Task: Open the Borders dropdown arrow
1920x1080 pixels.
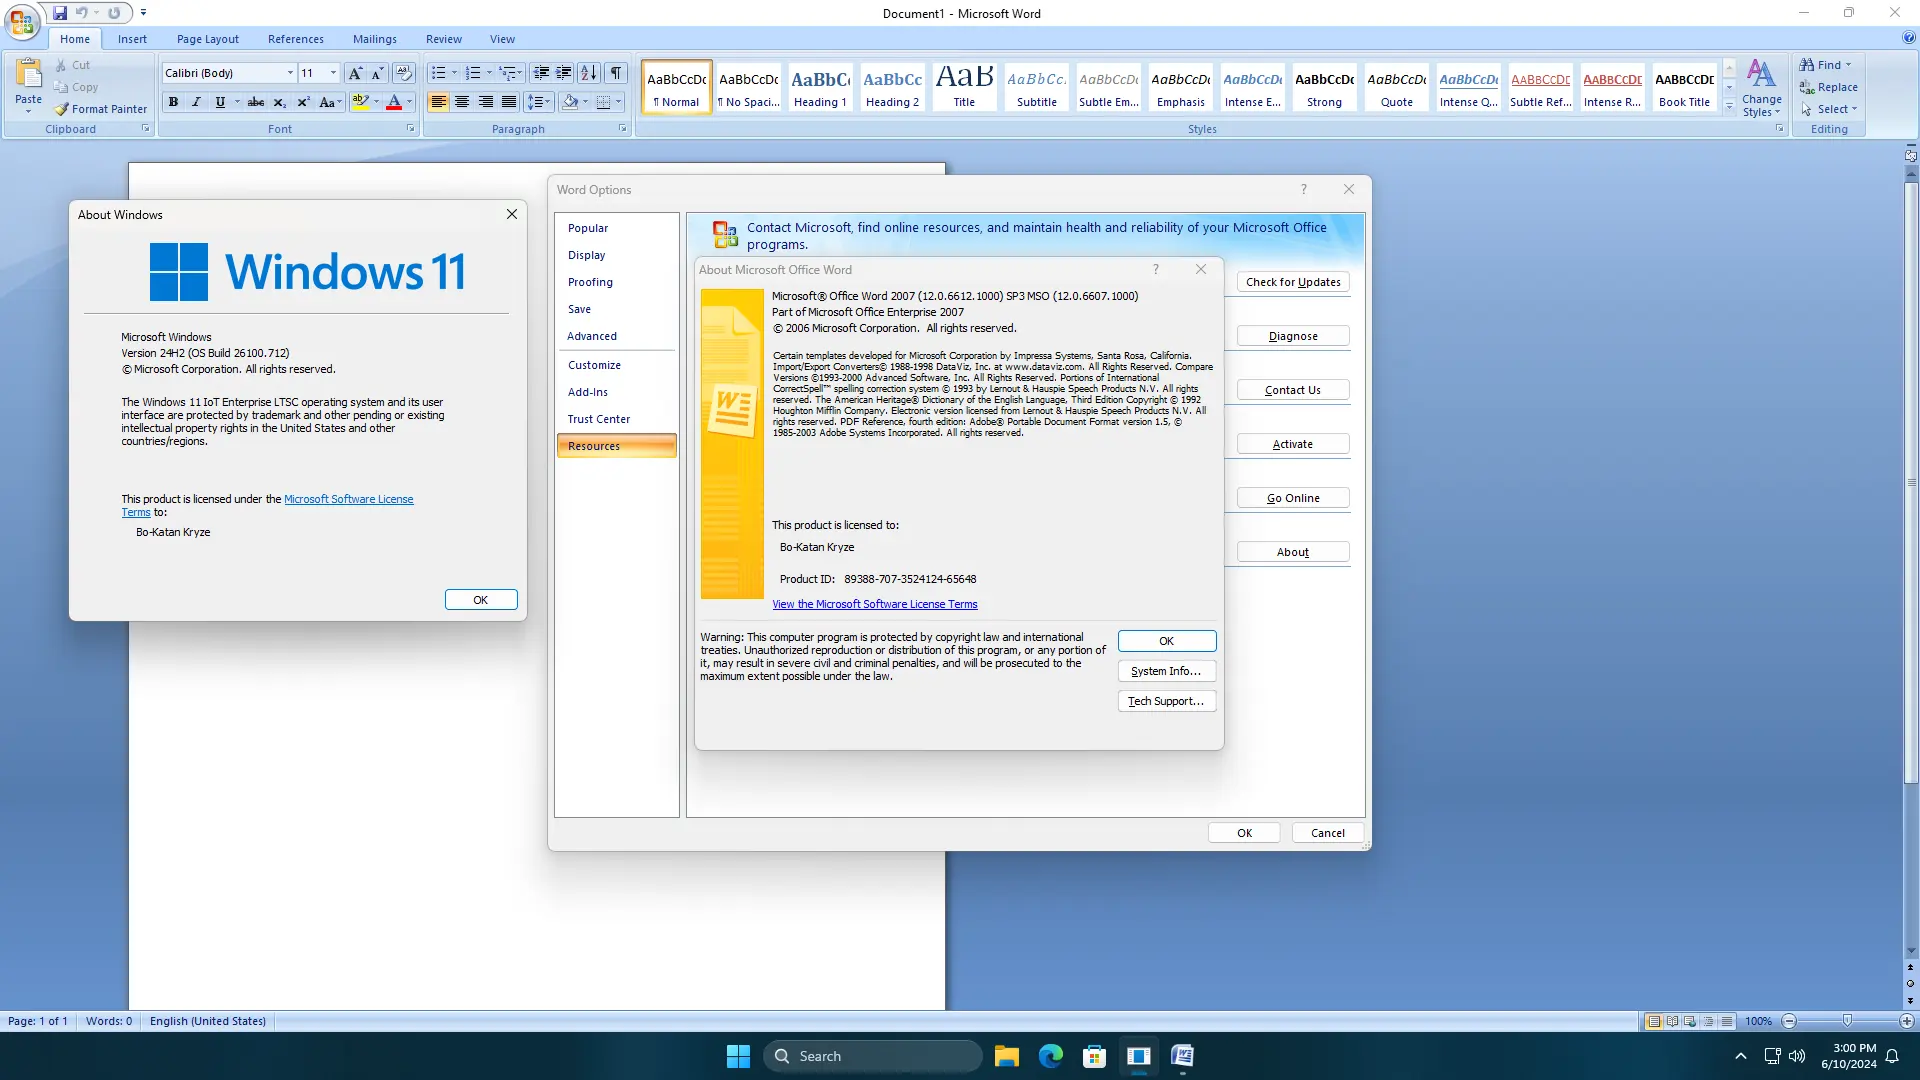Action: [x=619, y=102]
